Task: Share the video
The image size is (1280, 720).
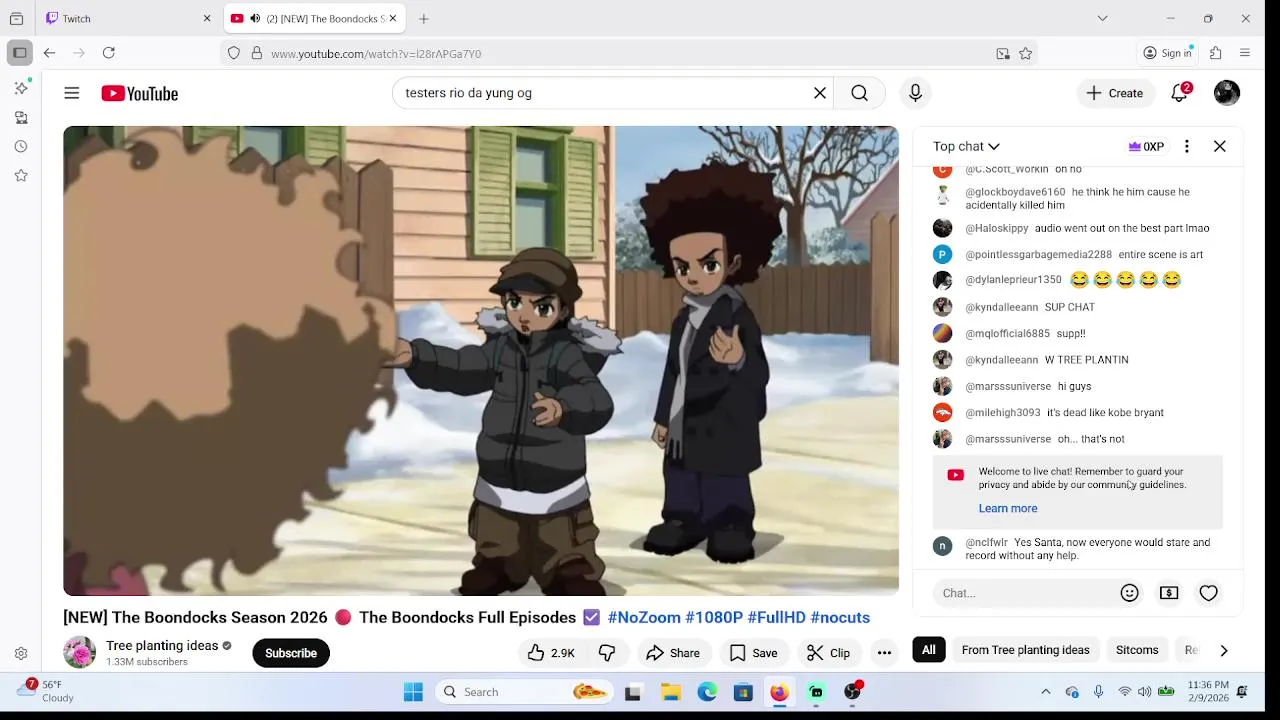Action: click(x=673, y=653)
